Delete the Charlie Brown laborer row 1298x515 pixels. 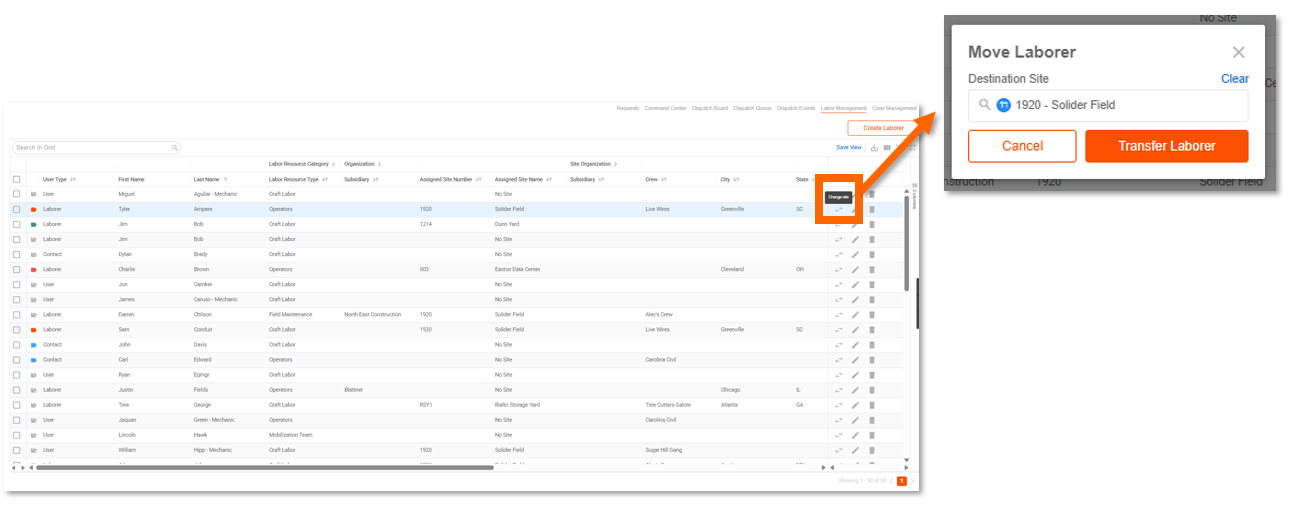click(x=871, y=270)
